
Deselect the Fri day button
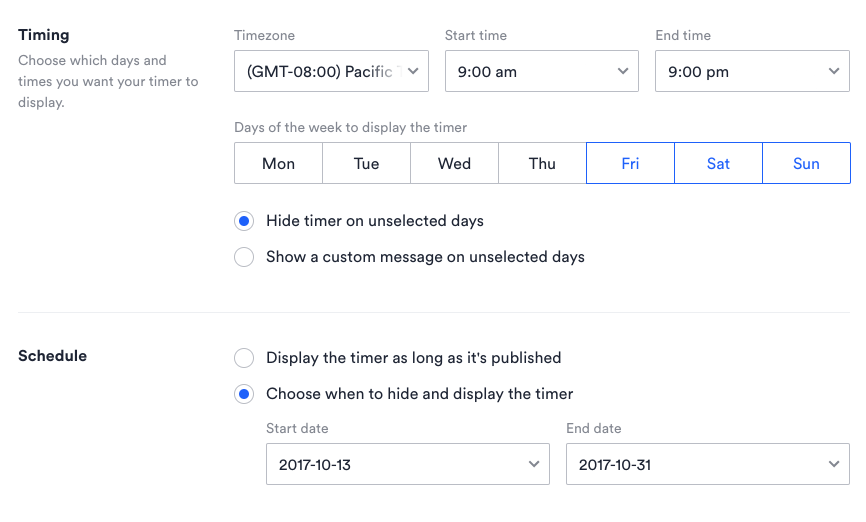coord(630,163)
